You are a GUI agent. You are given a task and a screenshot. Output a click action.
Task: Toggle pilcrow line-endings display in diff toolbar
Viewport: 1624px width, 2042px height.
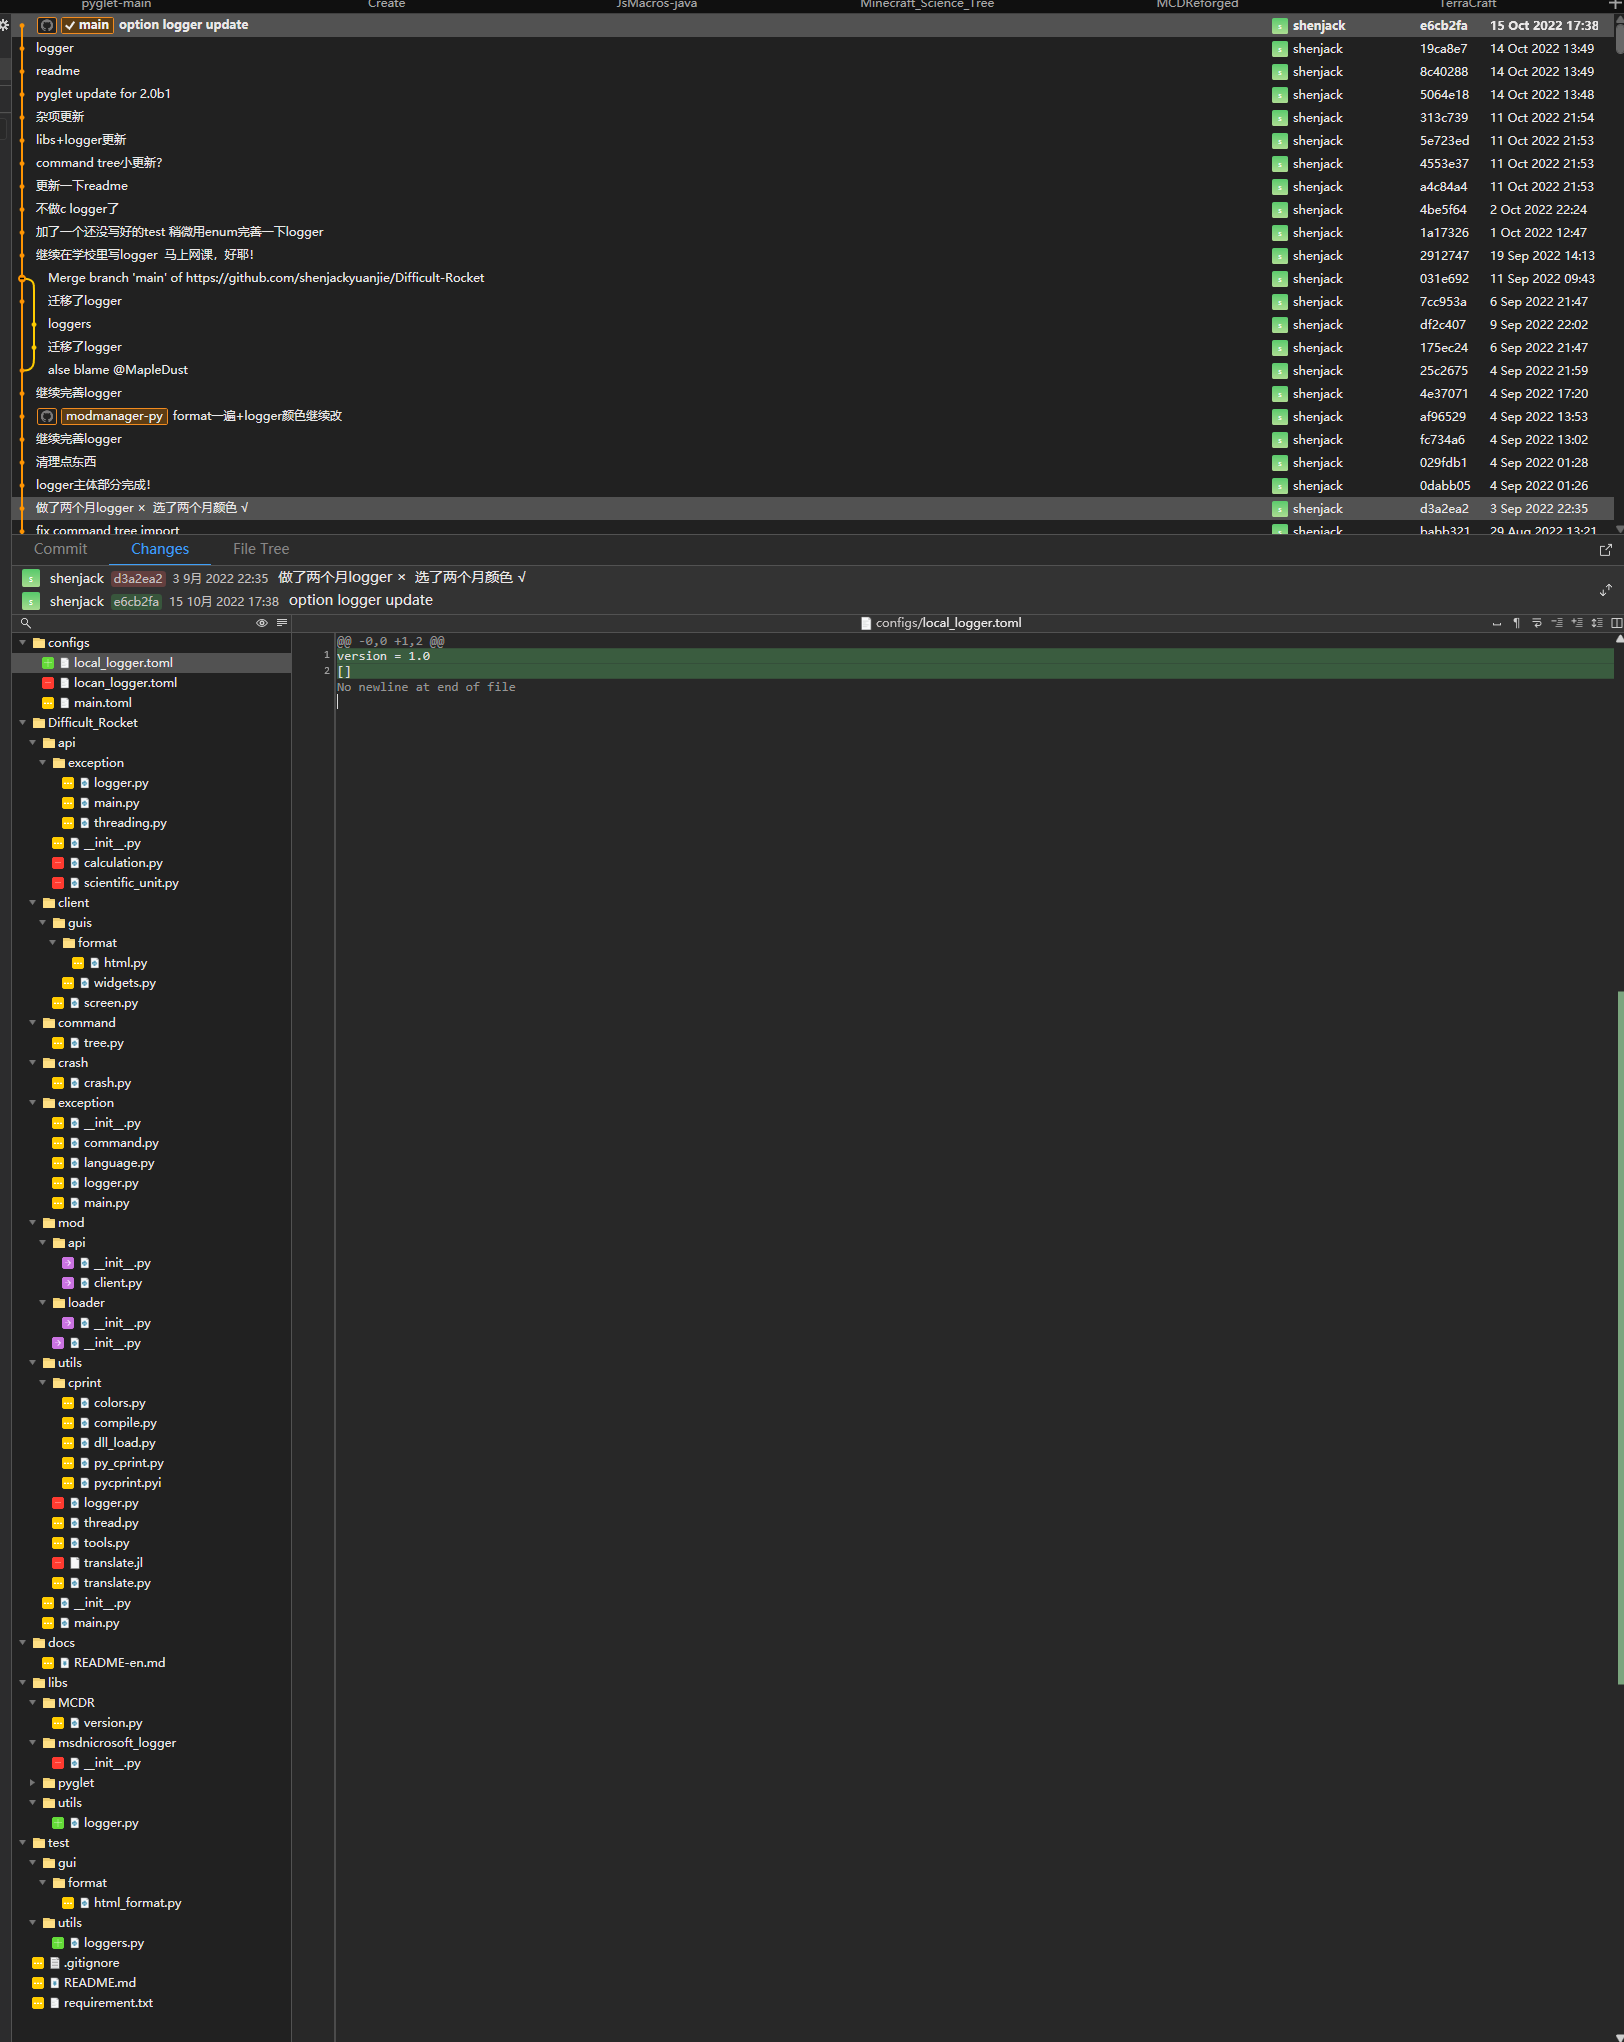tap(1517, 623)
